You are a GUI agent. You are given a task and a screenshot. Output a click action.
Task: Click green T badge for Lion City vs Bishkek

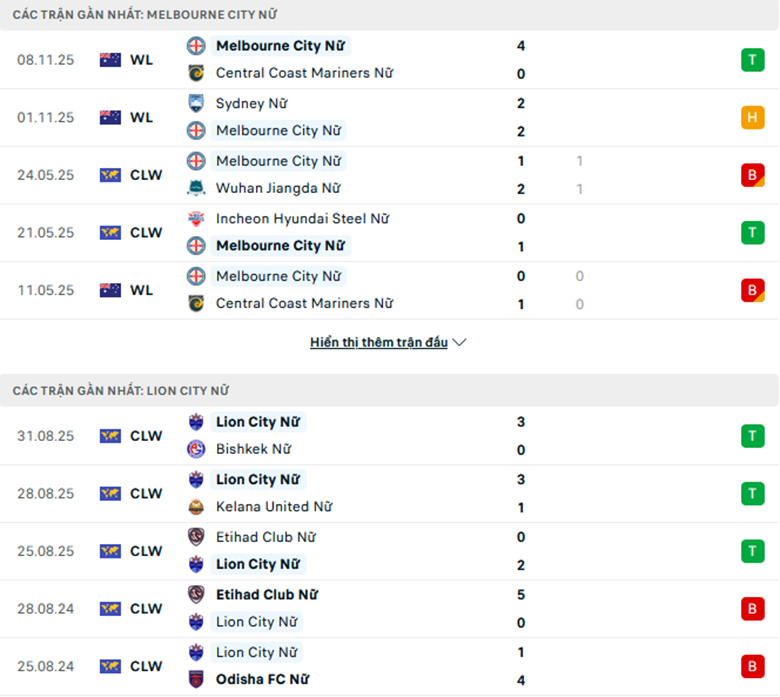pyautogui.click(x=752, y=436)
